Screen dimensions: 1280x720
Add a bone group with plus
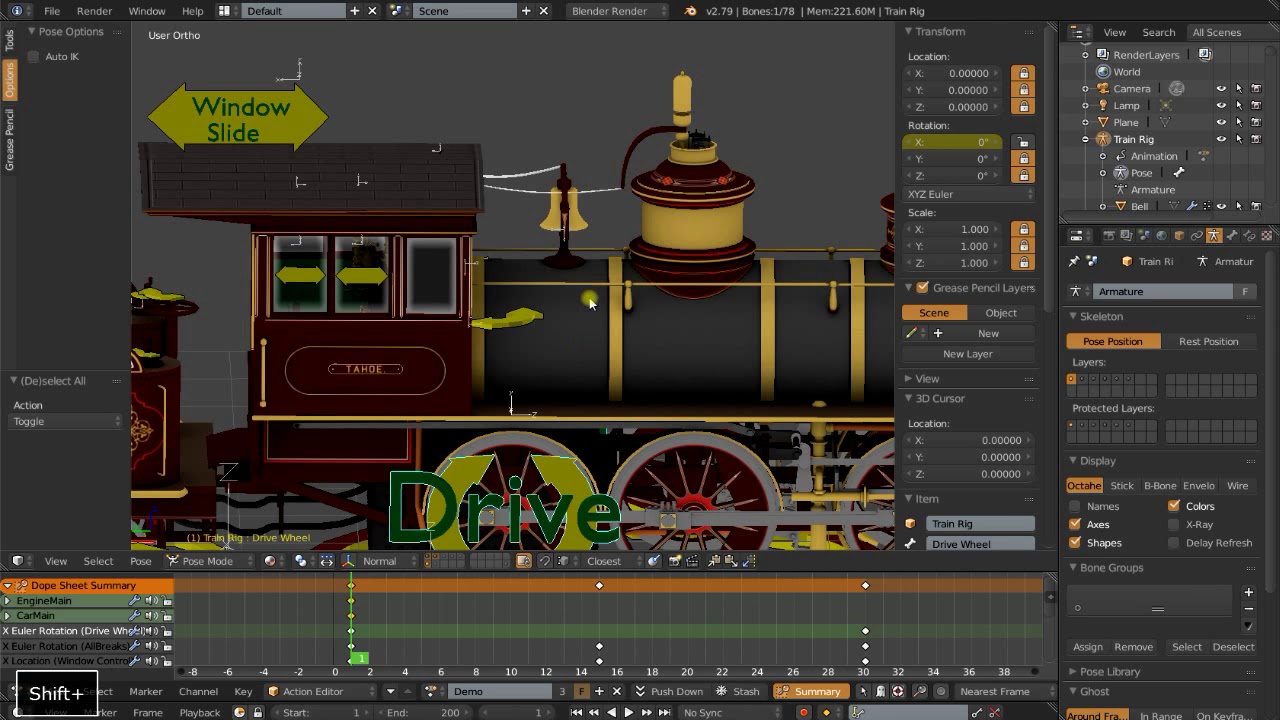pos(1248,592)
